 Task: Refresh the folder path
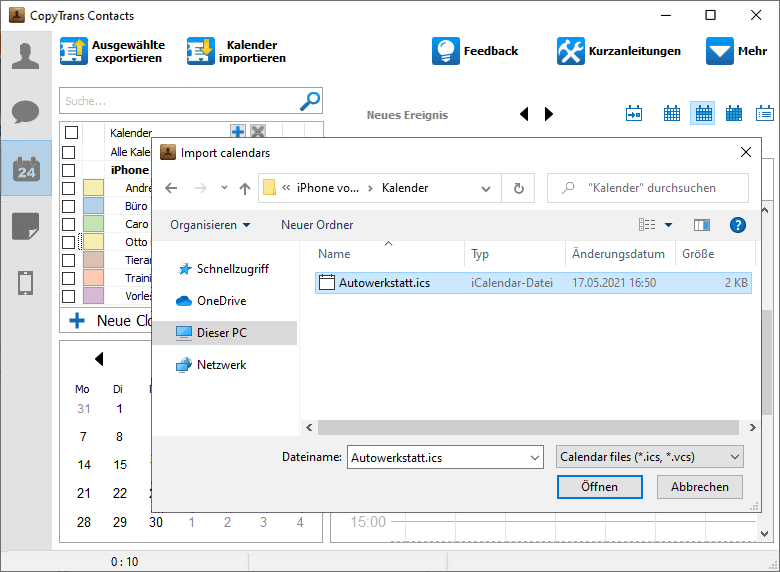tap(518, 188)
